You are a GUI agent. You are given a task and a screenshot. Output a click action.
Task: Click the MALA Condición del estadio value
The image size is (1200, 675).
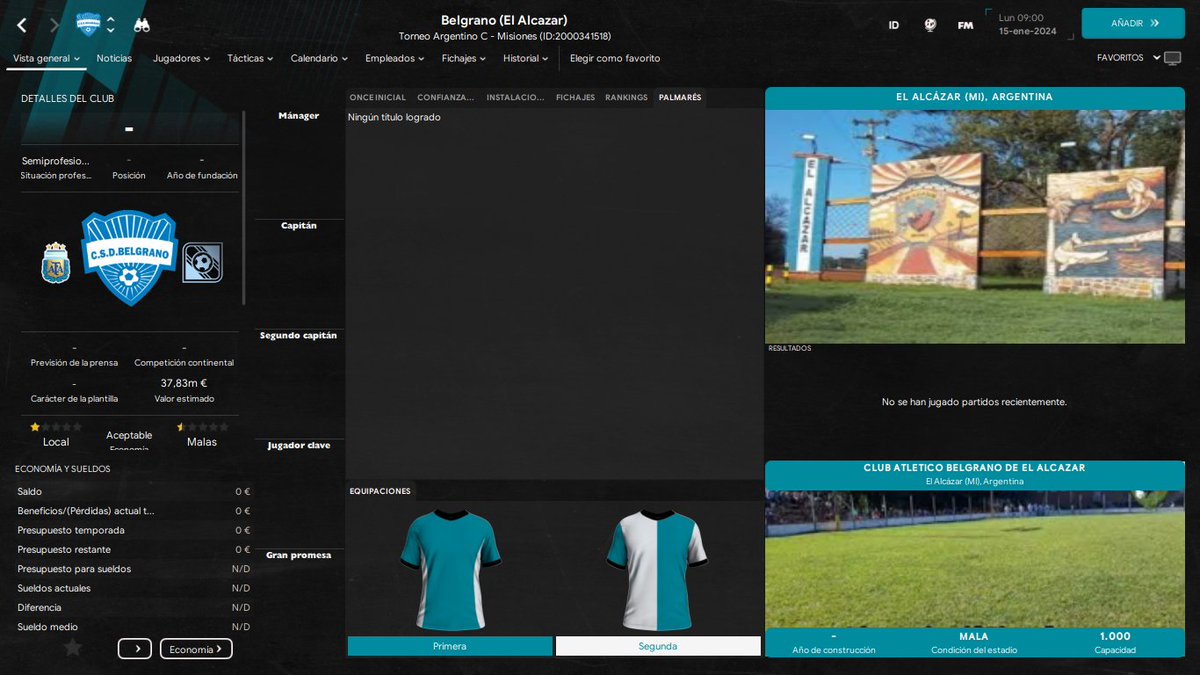pos(973,636)
